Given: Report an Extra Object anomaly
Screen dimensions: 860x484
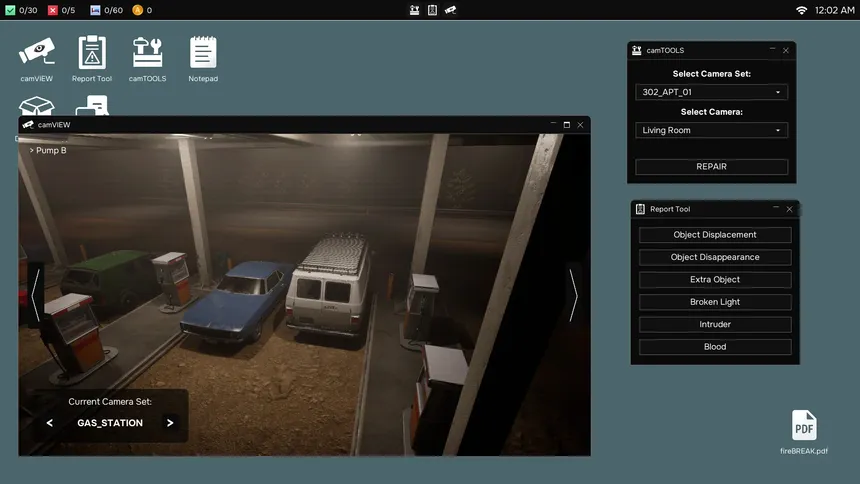Looking at the screenshot, I should click(x=715, y=280).
